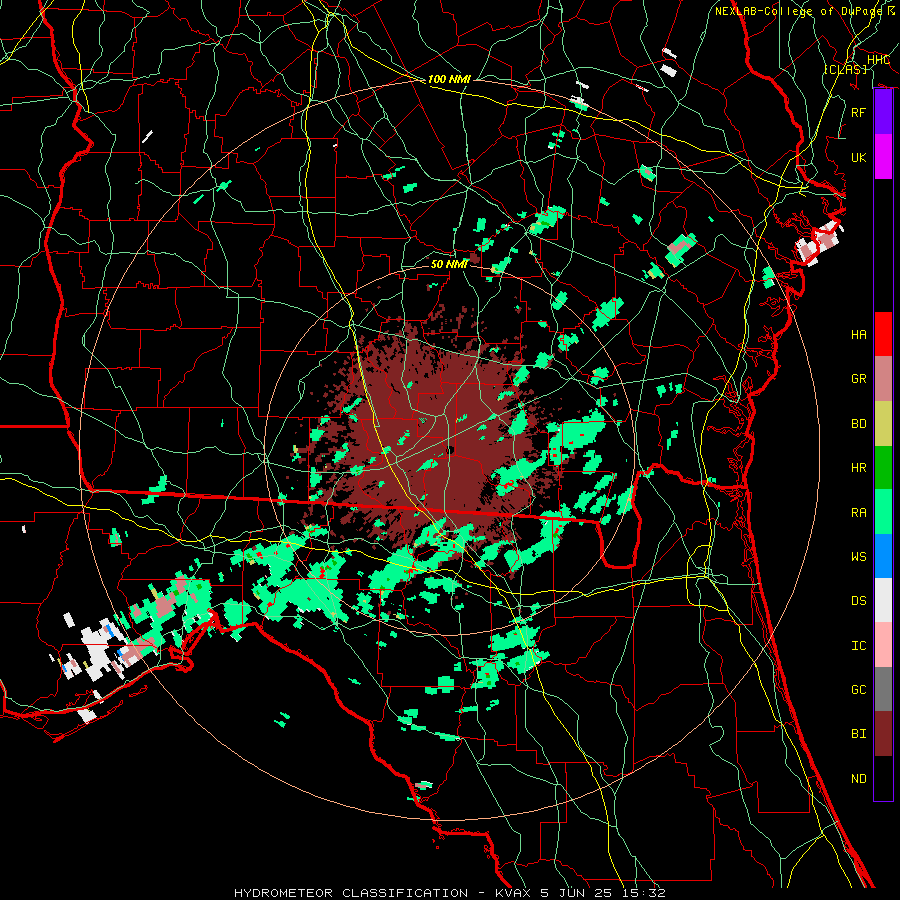The image size is (900, 900).
Task: Click the 'WS' legend label
Action: [858, 556]
